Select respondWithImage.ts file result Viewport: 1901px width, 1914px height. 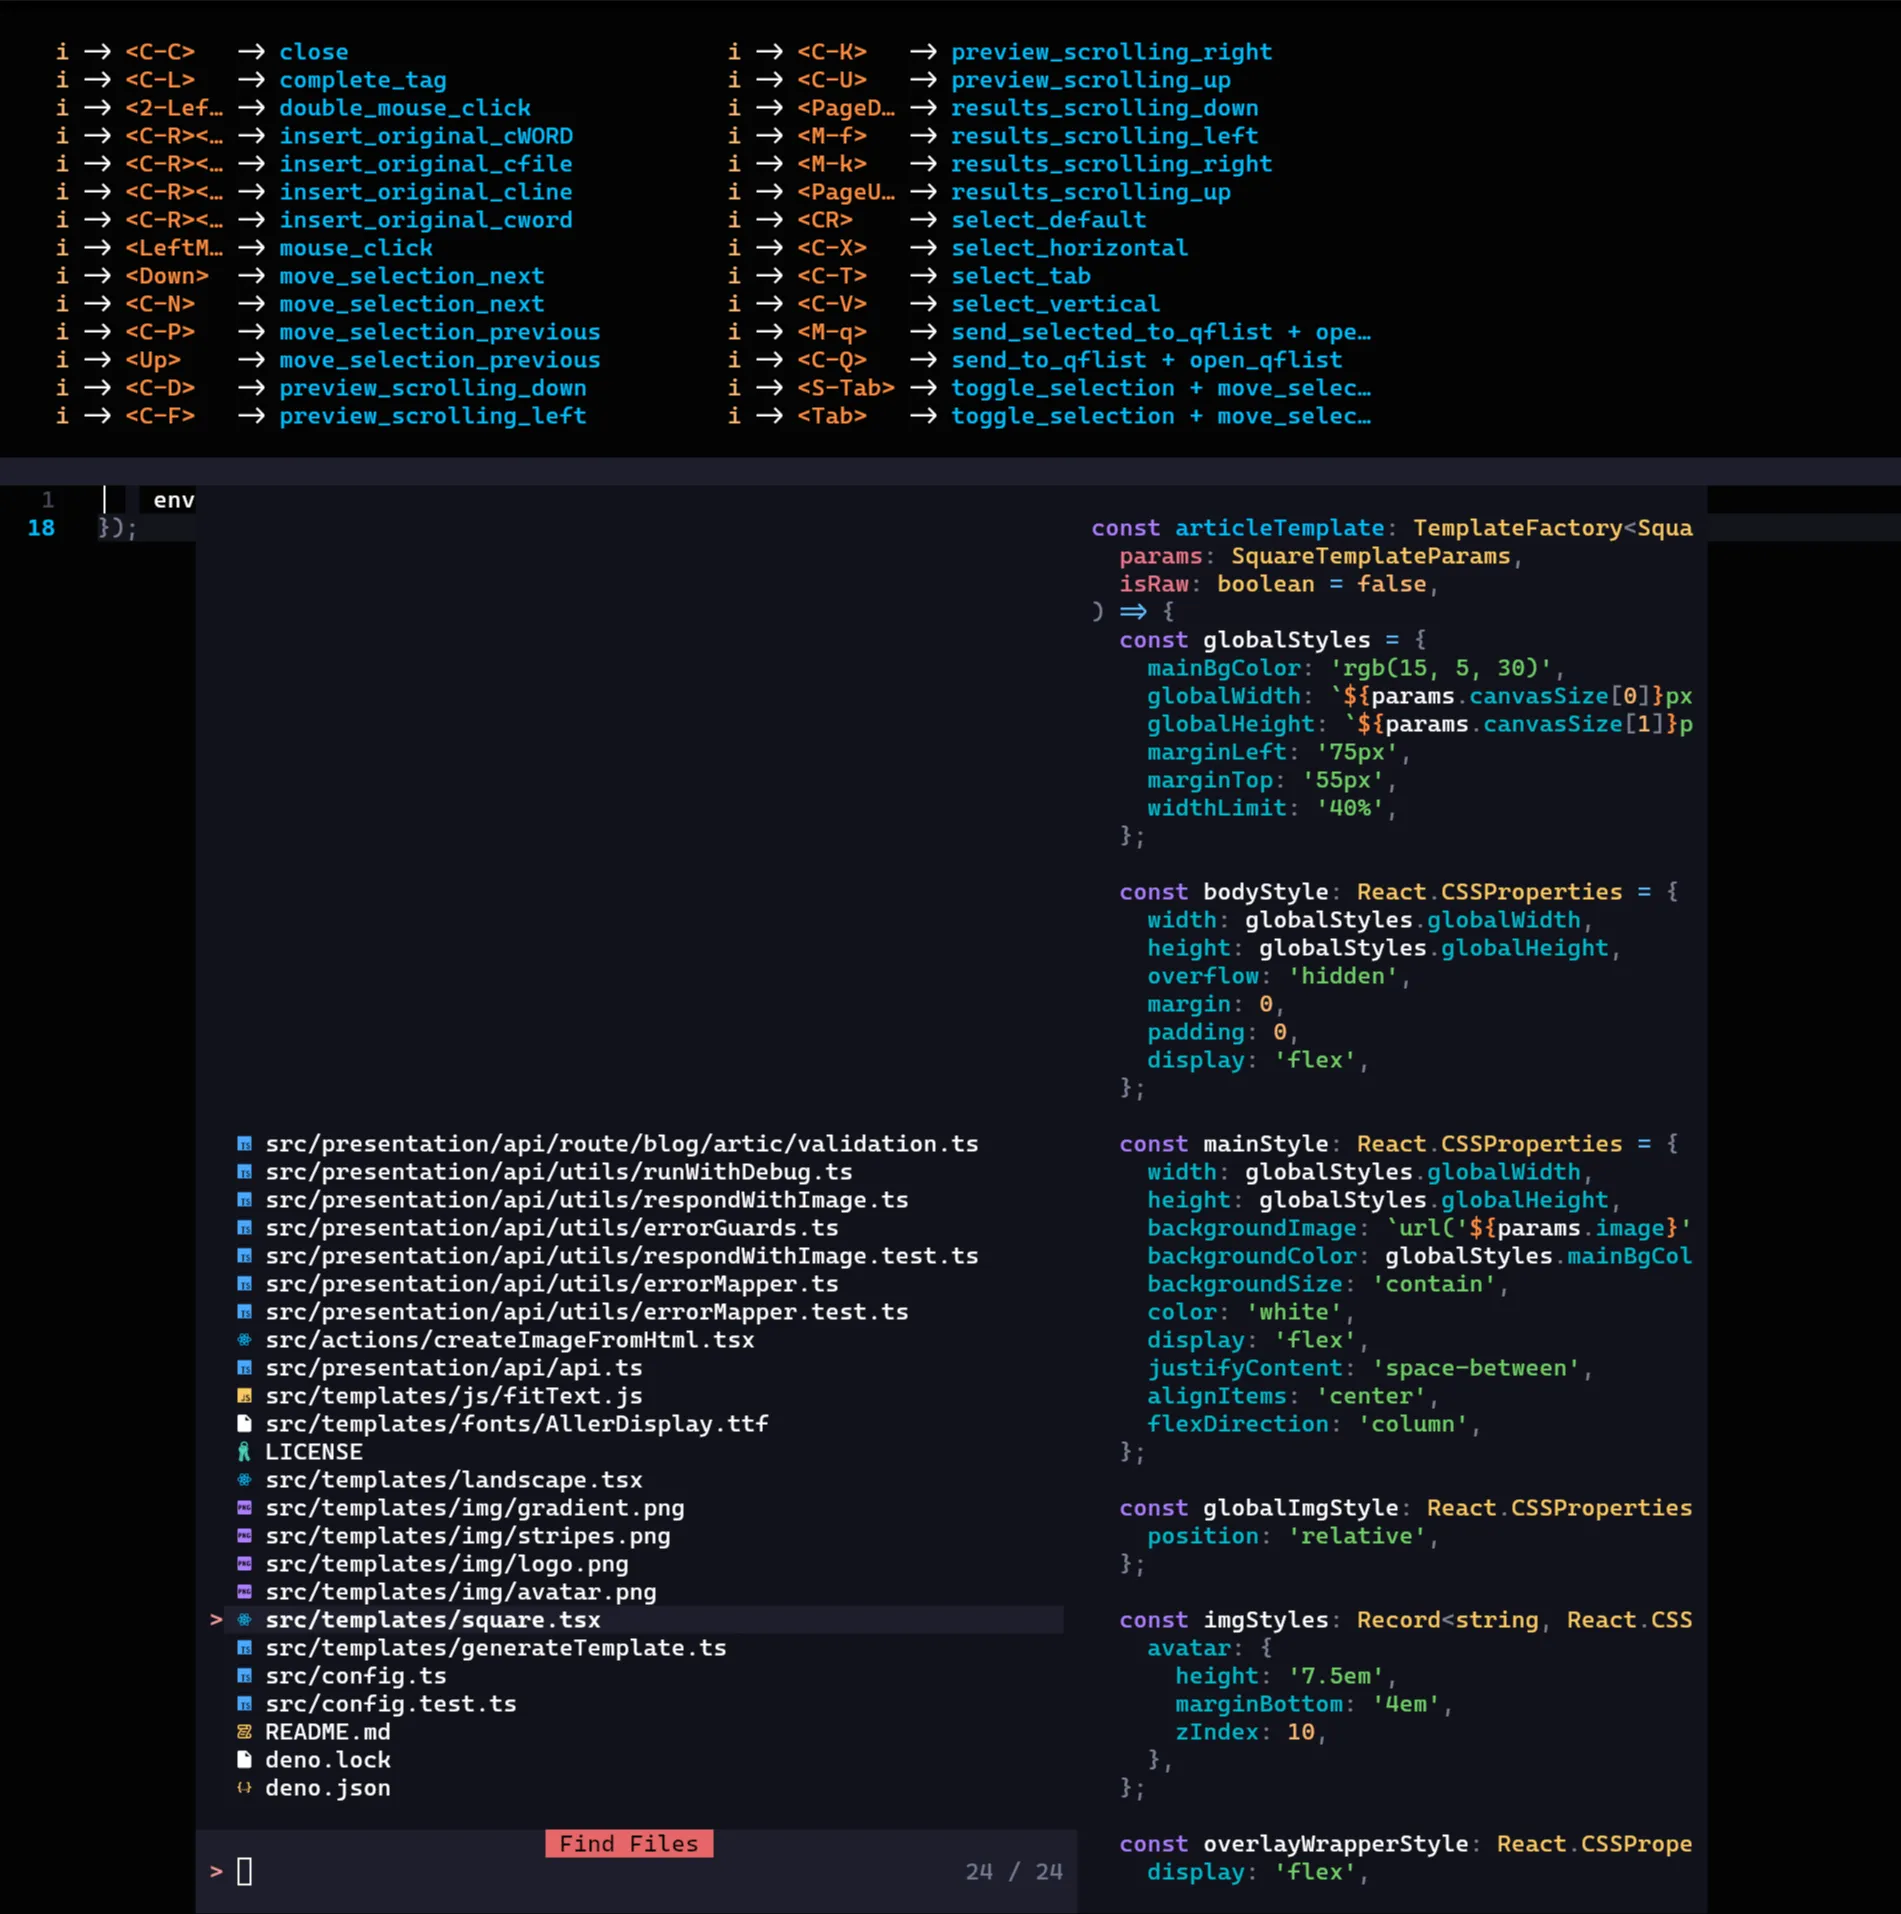(x=586, y=1200)
